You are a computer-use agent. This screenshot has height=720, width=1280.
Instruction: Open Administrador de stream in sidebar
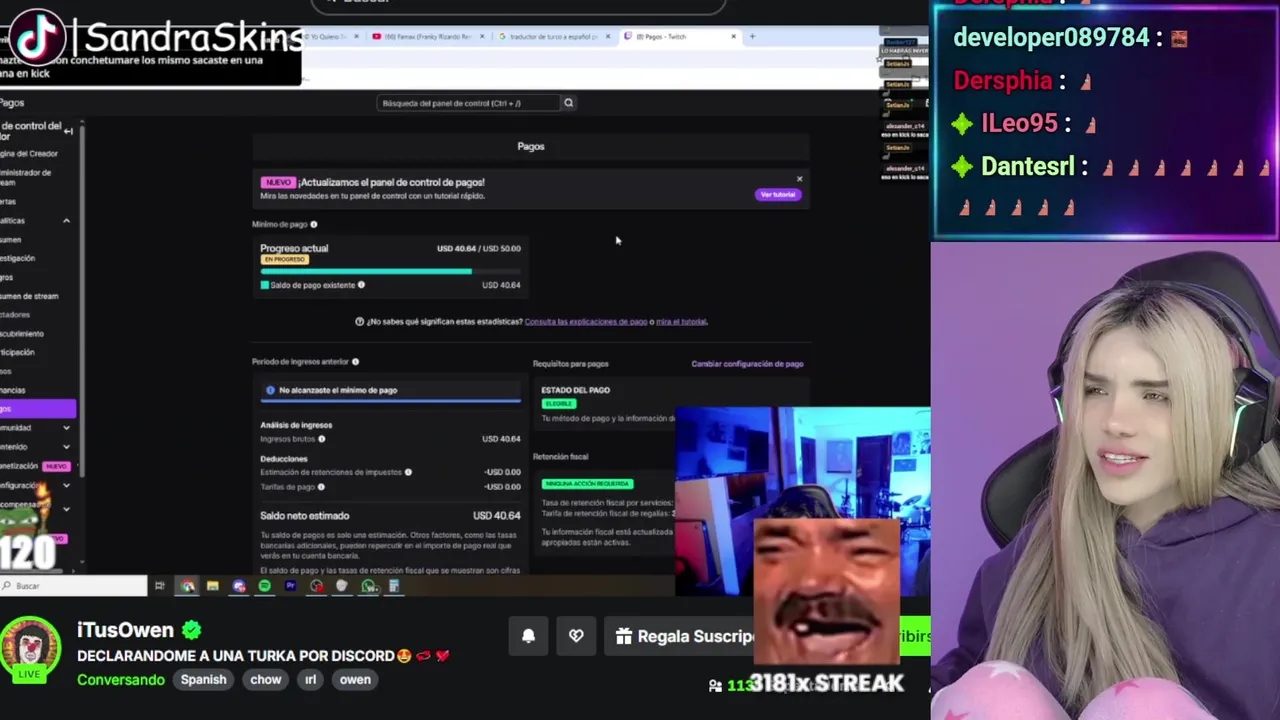(x=27, y=177)
